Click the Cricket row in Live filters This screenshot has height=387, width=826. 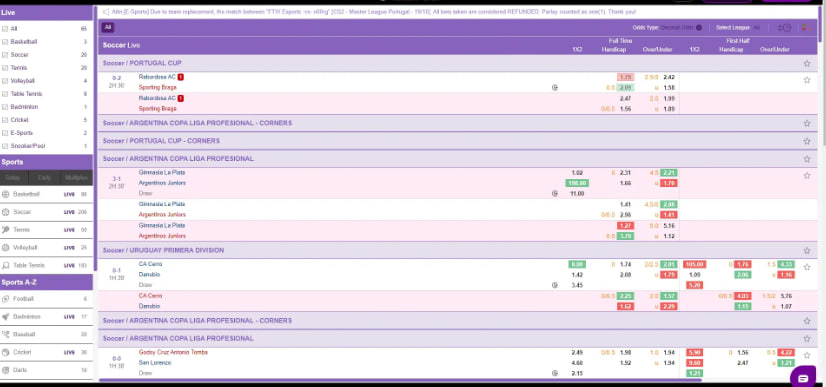pyautogui.click(x=46, y=120)
